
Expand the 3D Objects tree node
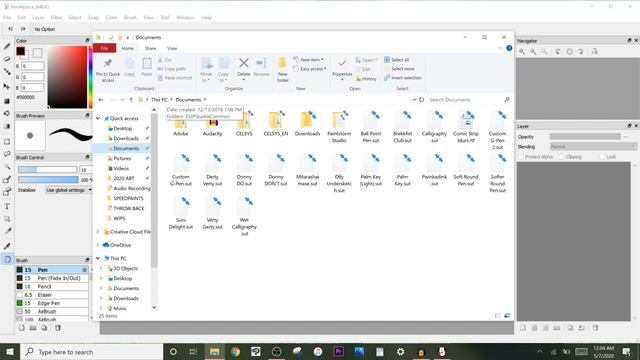(x=101, y=269)
